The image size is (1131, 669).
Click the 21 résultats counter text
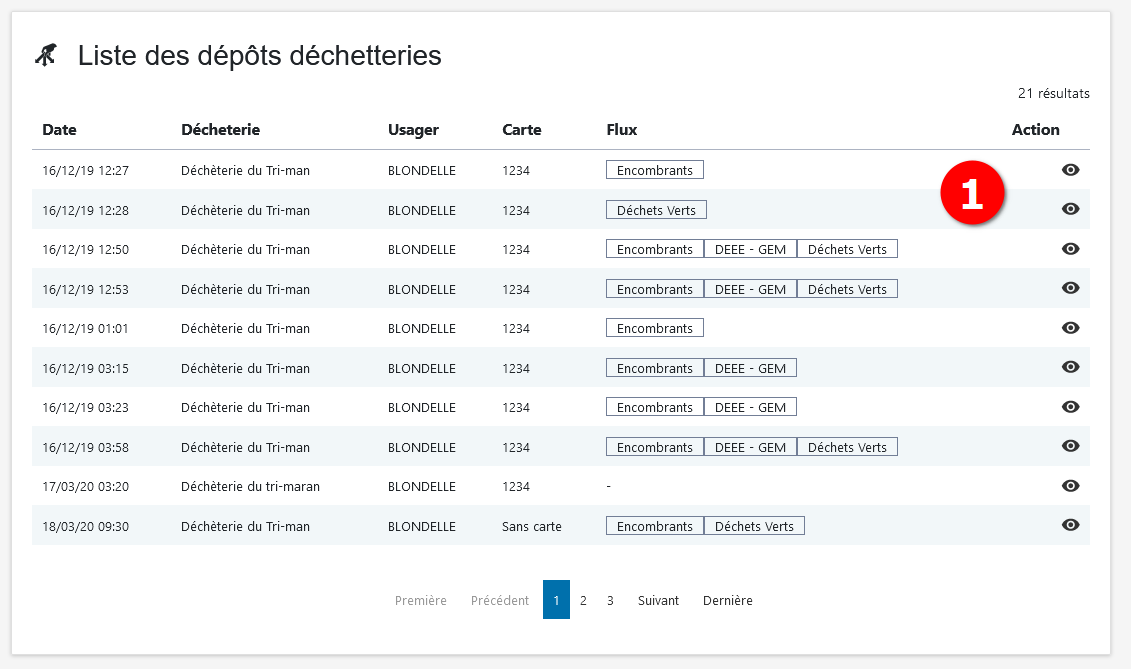[1053, 93]
